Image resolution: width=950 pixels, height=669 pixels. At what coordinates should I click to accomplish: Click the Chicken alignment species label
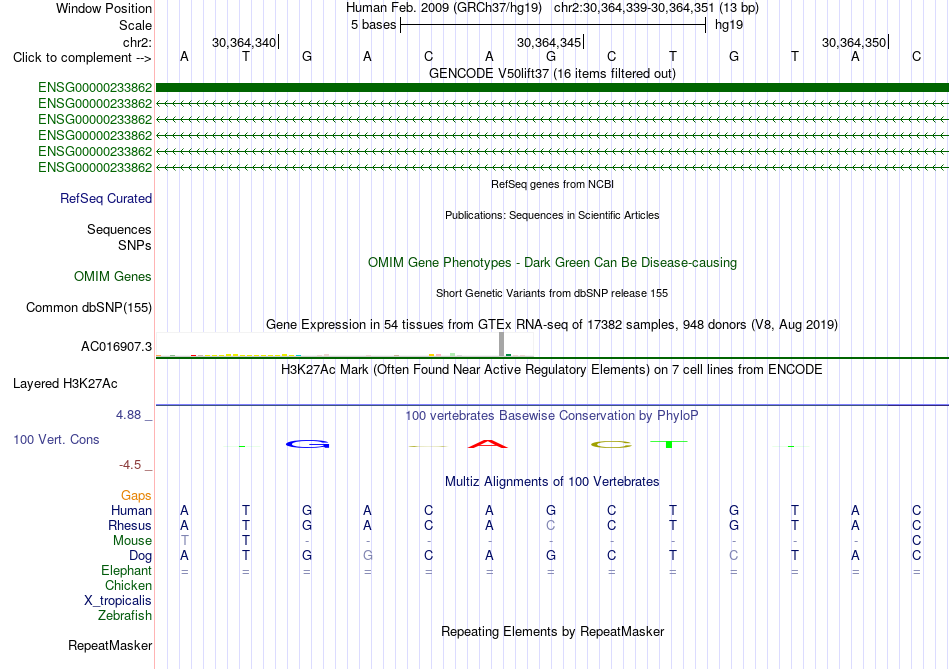tap(128, 586)
